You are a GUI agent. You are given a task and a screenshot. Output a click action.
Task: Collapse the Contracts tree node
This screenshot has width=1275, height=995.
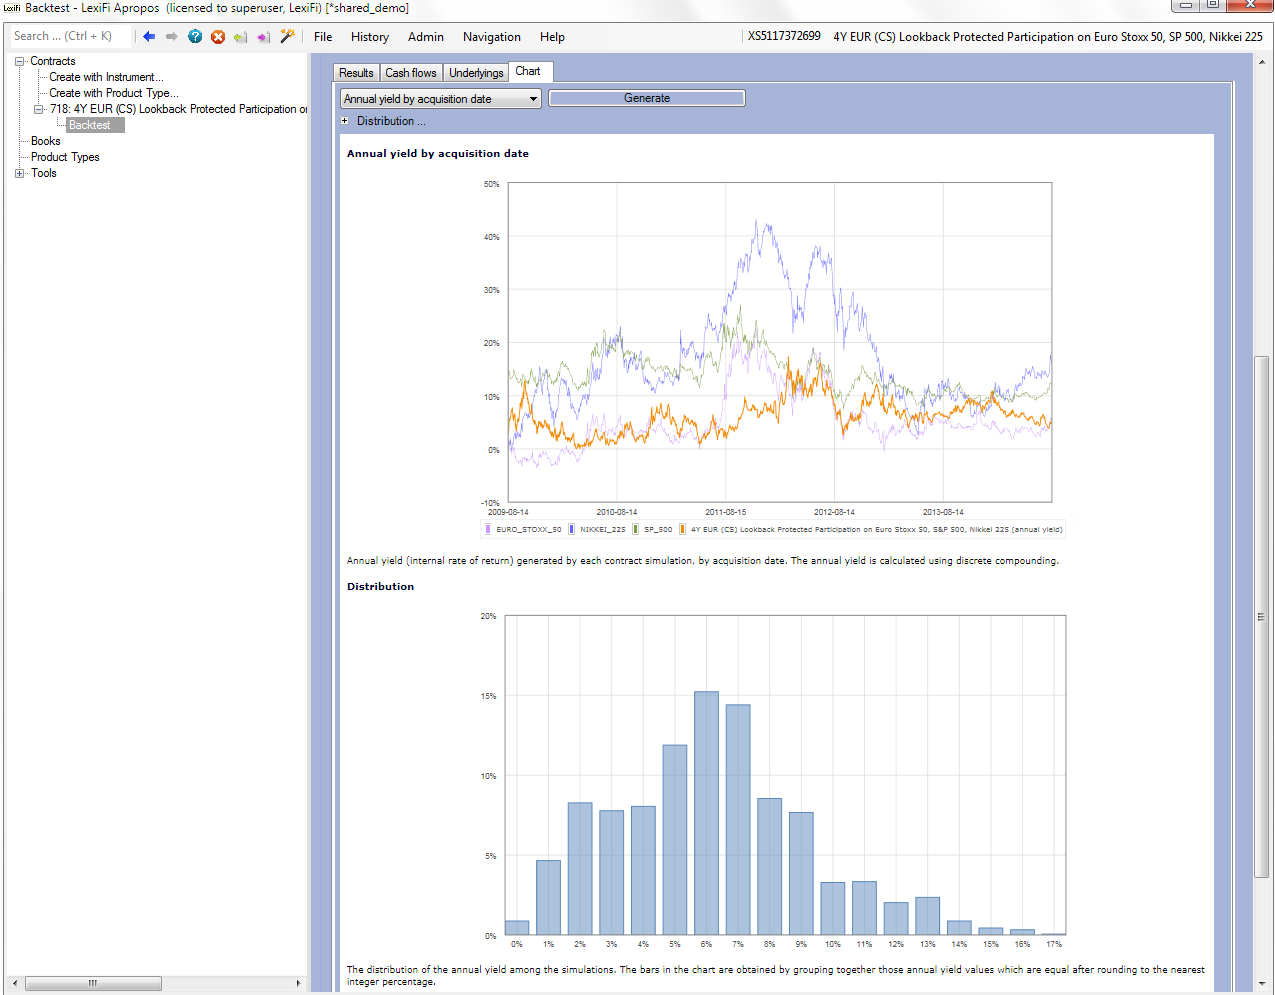19,61
